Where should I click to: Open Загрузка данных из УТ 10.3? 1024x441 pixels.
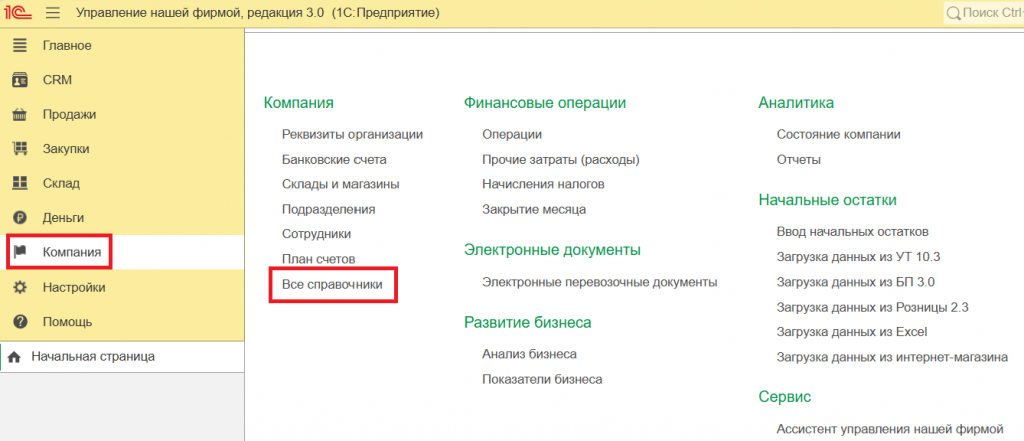coord(859,257)
